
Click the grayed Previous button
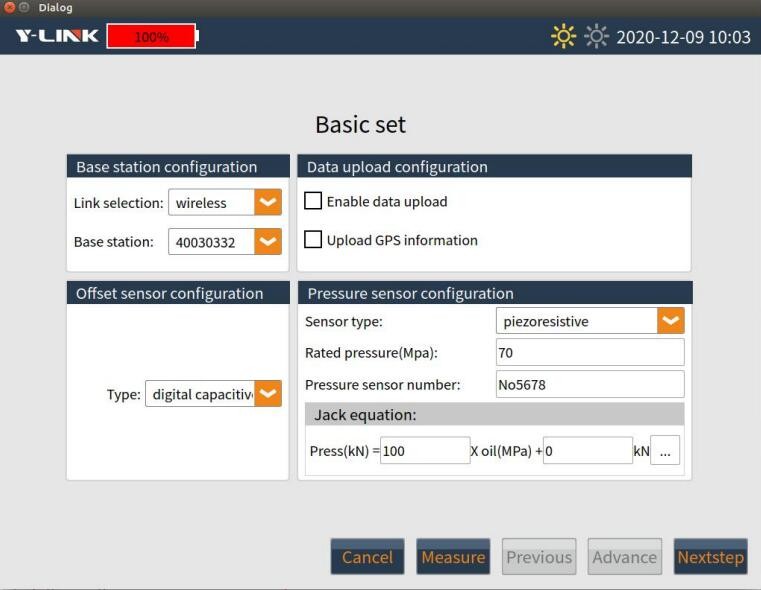coord(539,557)
